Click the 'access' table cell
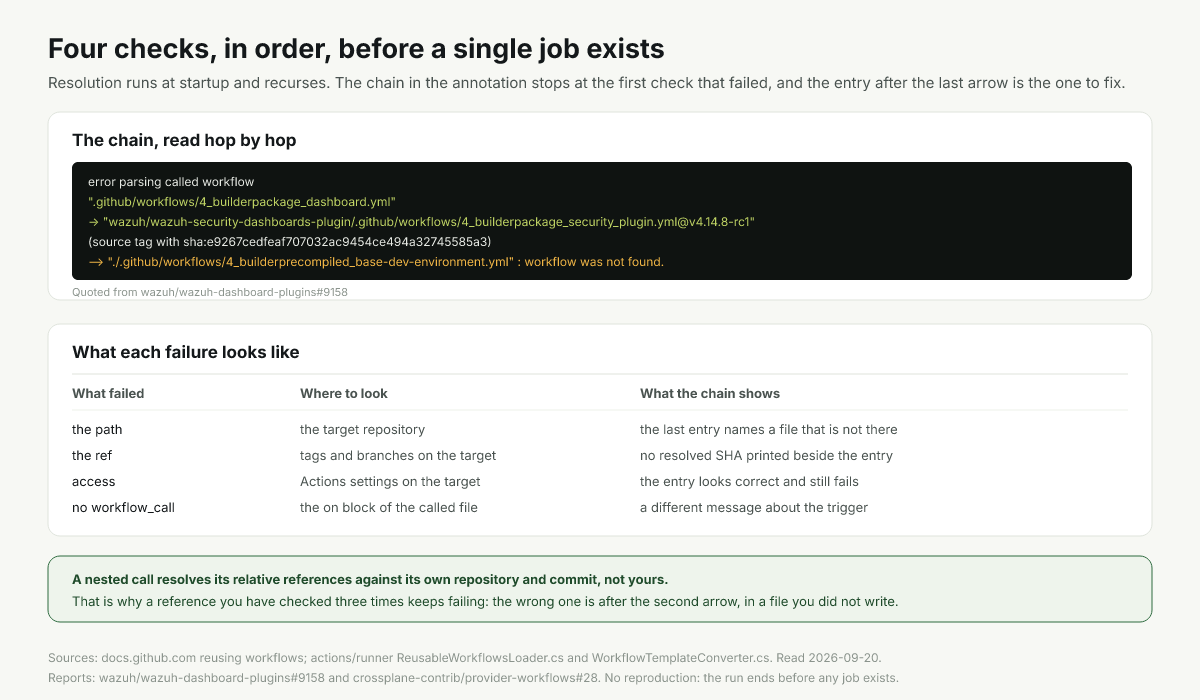 pyautogui.click(x=94, y=481)
